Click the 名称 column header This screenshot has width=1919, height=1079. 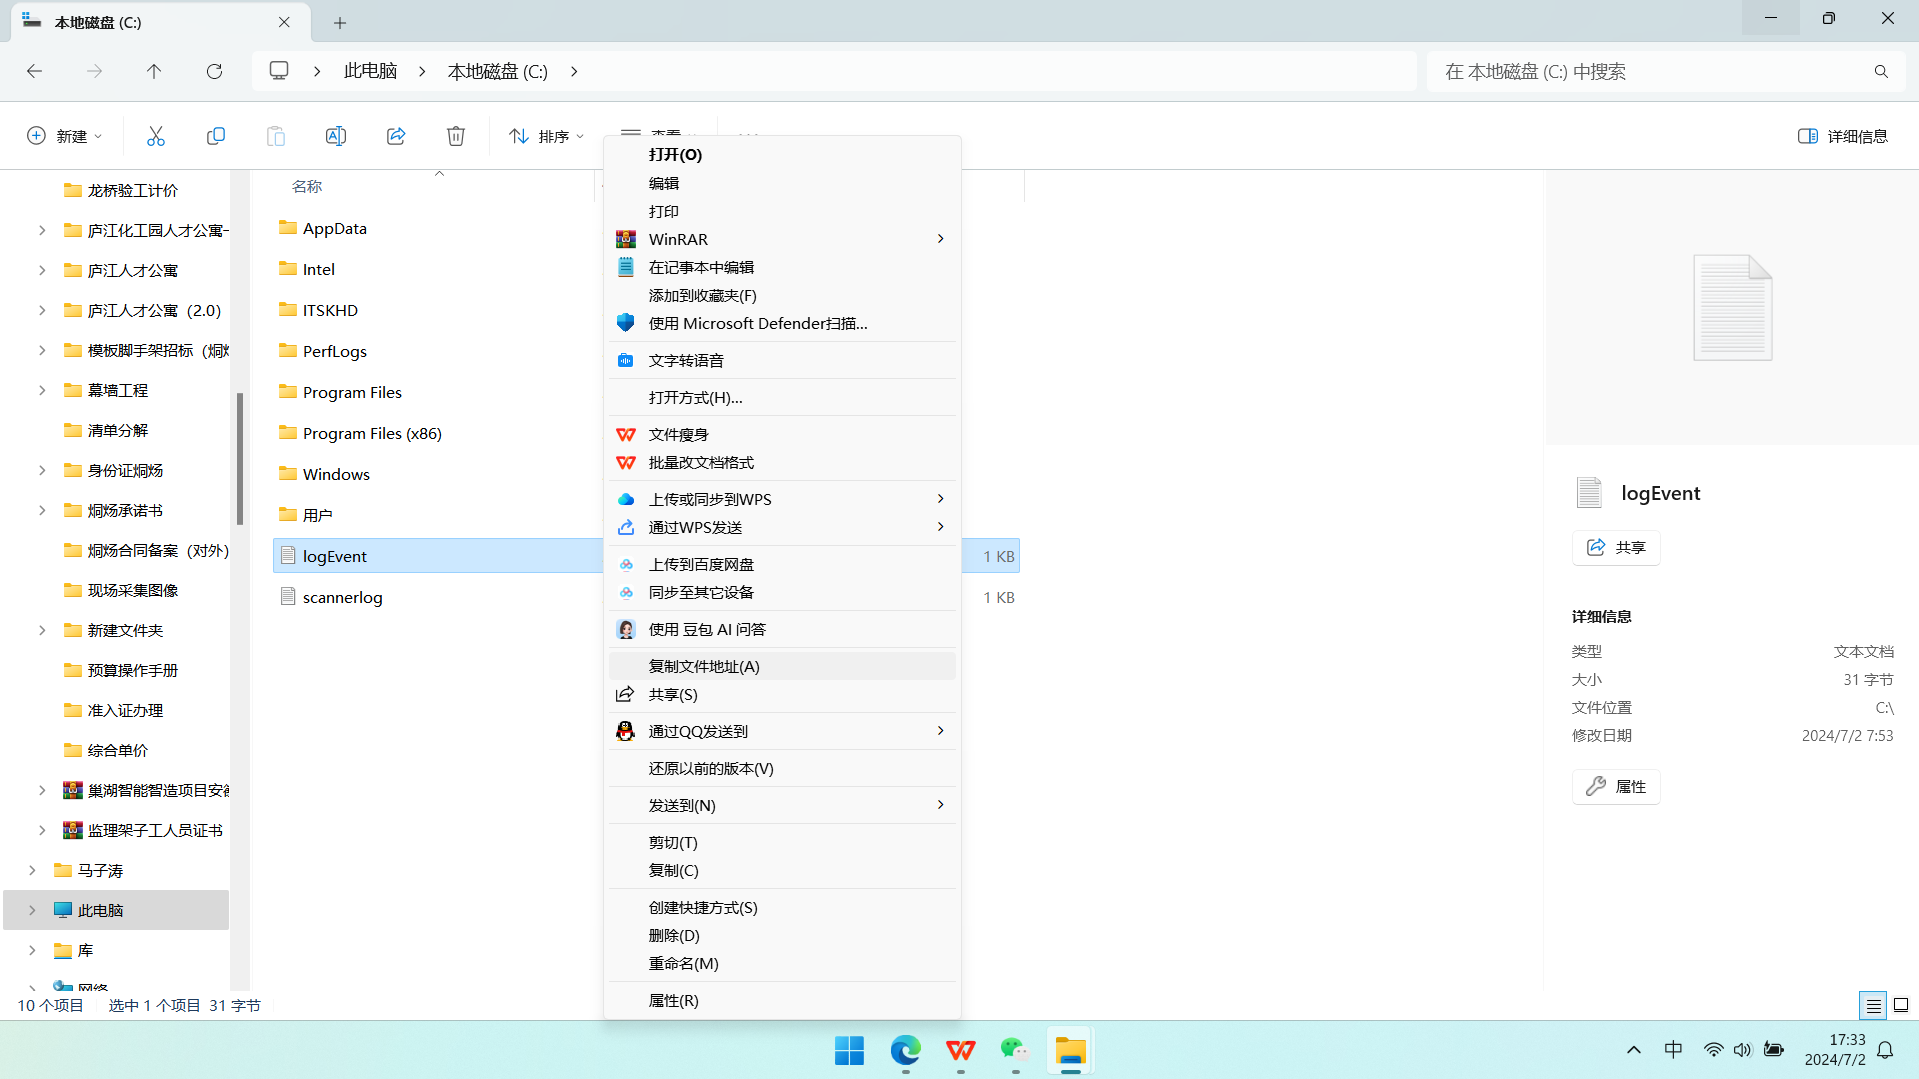click(x=307, y=186)
